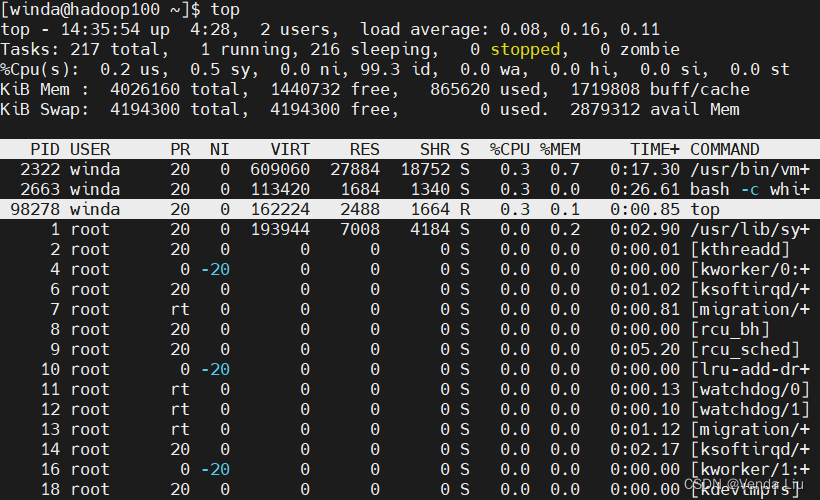820x500 pixels.
Task: Click the VIRT value 113420
Action: 280,189
